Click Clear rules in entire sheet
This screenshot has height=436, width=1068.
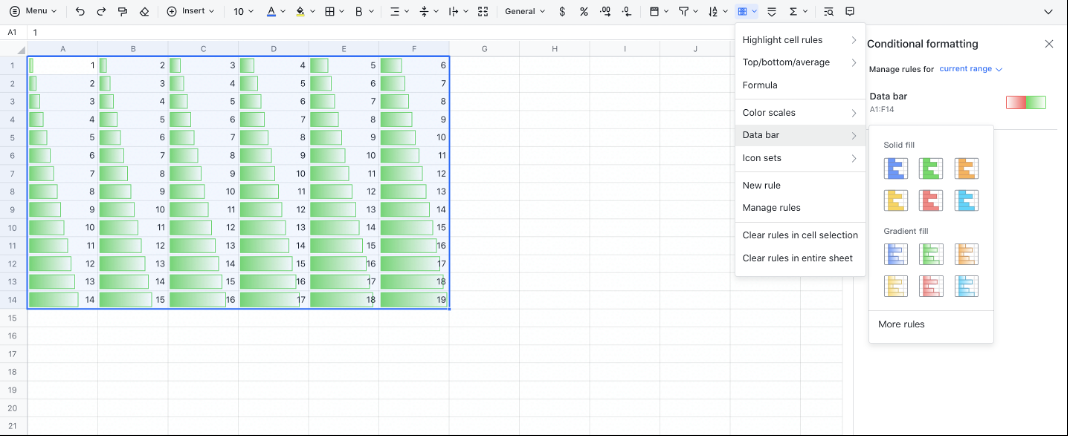tap(797, 258)
